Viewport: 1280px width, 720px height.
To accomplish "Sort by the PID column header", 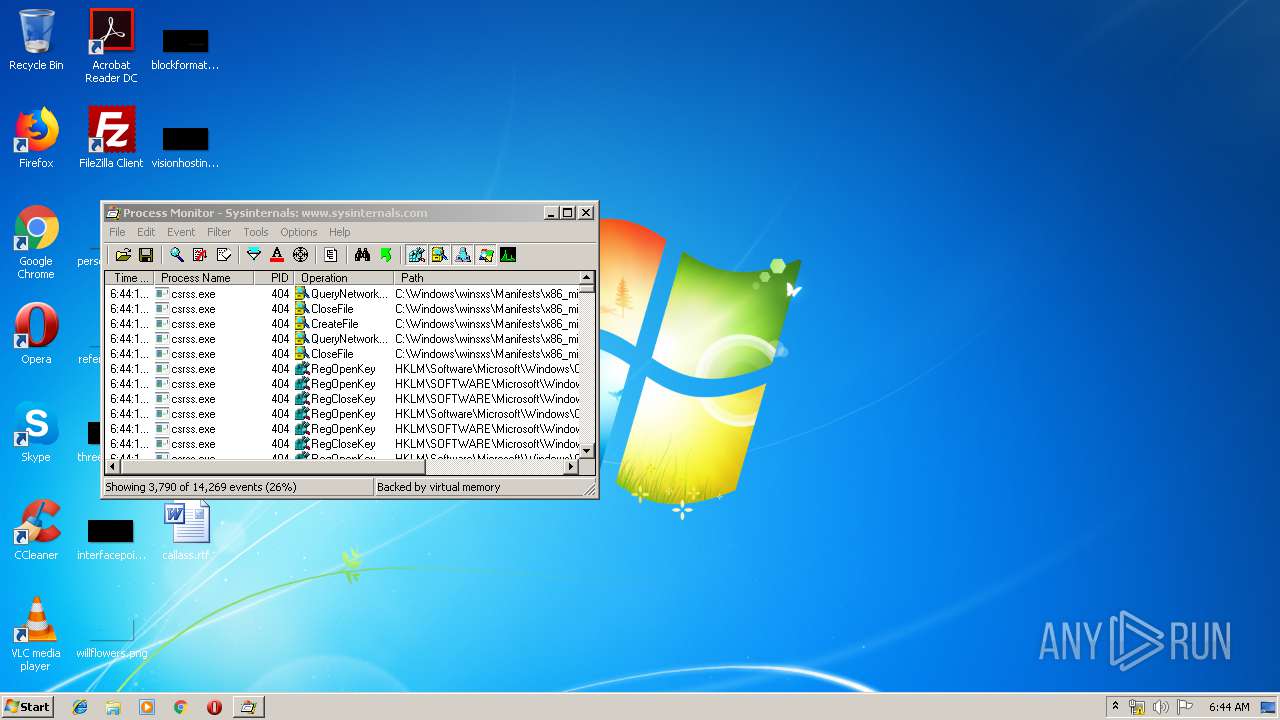I will coord(274,278).
